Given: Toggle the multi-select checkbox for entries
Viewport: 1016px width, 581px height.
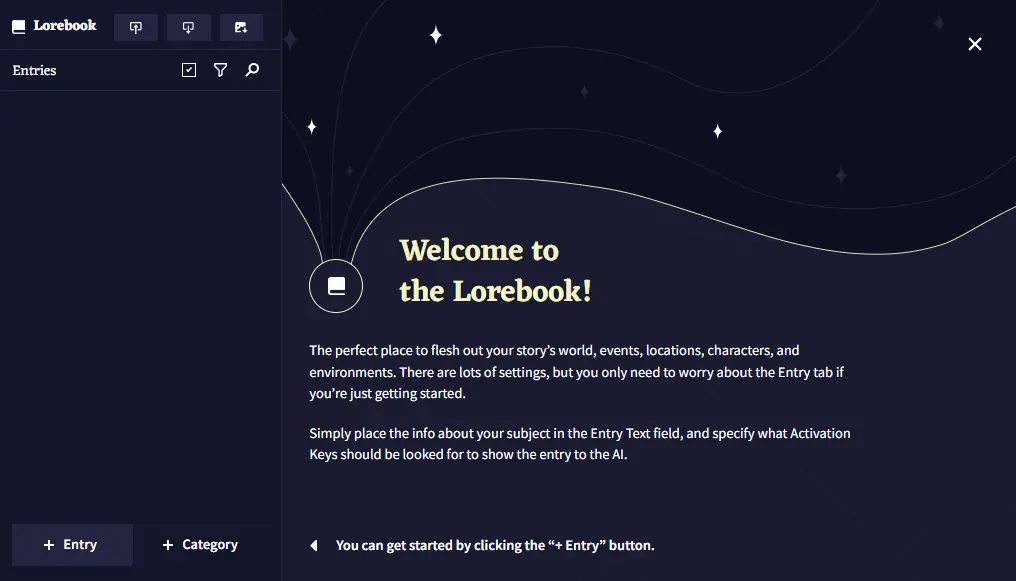Looking at the screenshot, I should 189,70.
